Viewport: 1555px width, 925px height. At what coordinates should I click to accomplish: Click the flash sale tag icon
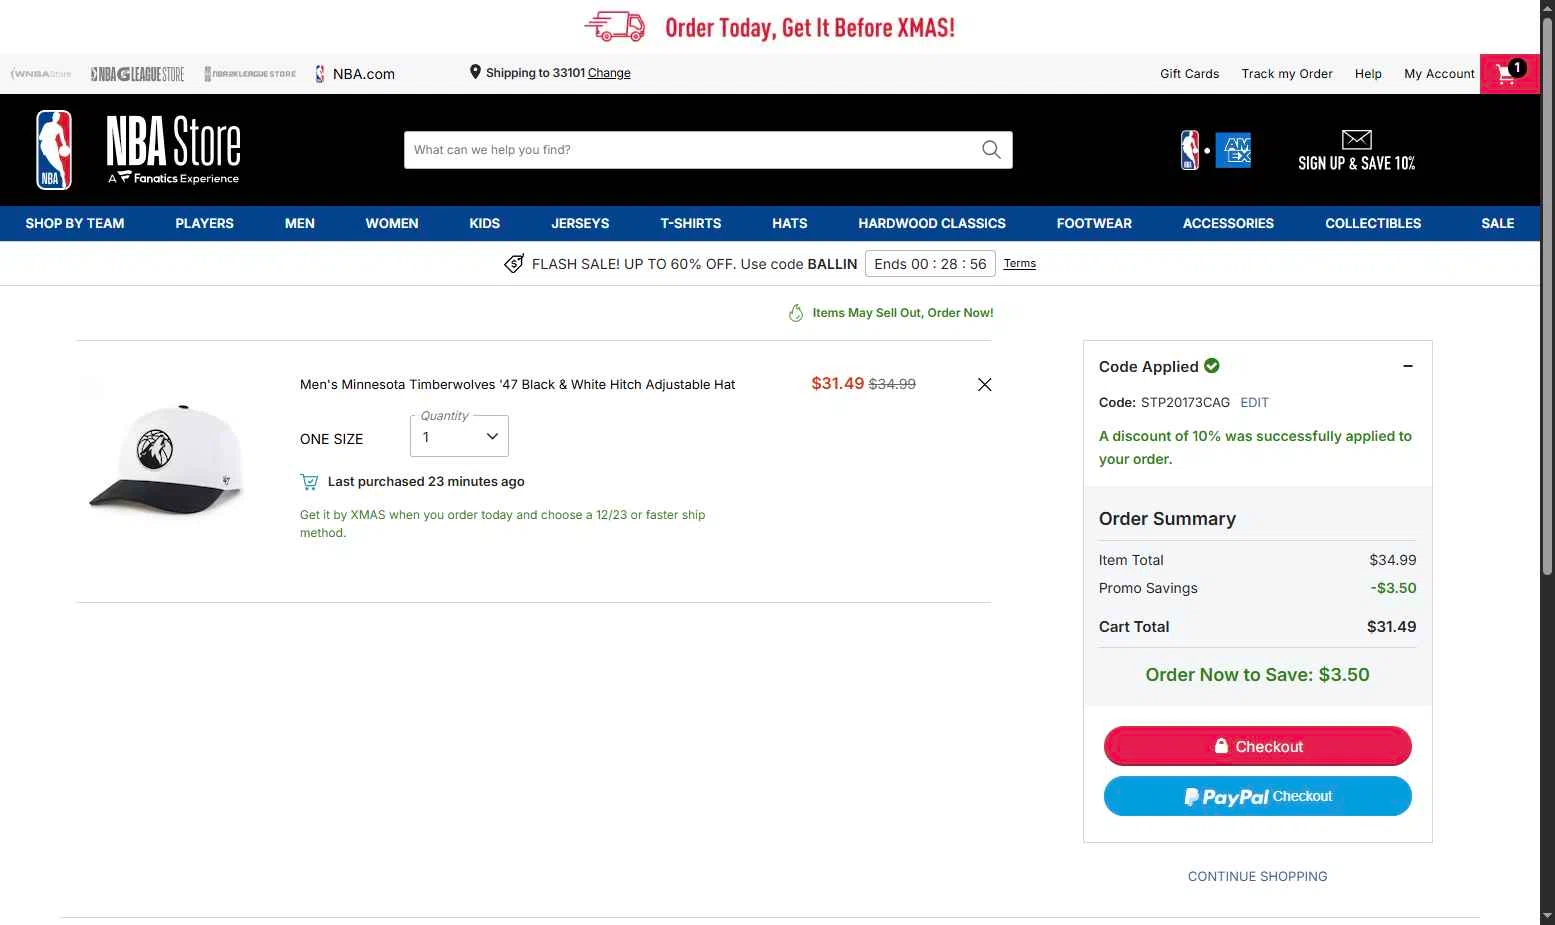(514, 264)
